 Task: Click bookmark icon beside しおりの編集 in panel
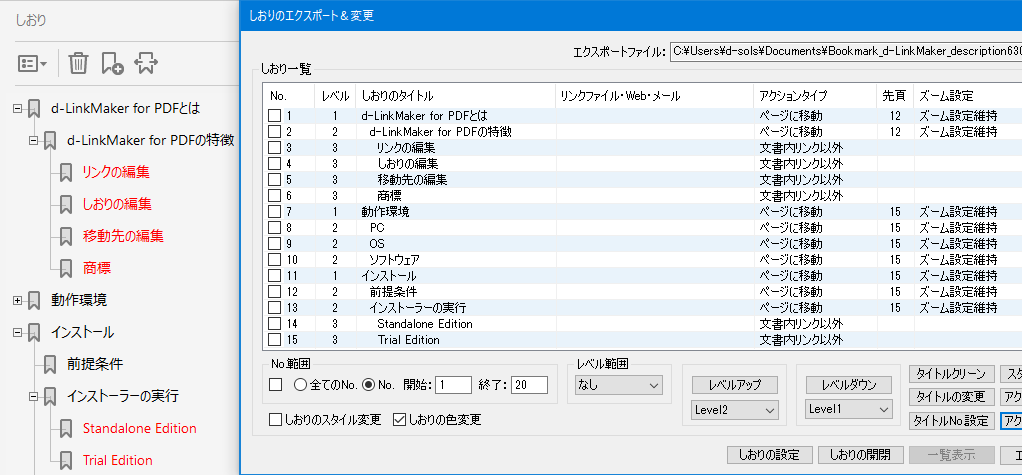(66, 205)
